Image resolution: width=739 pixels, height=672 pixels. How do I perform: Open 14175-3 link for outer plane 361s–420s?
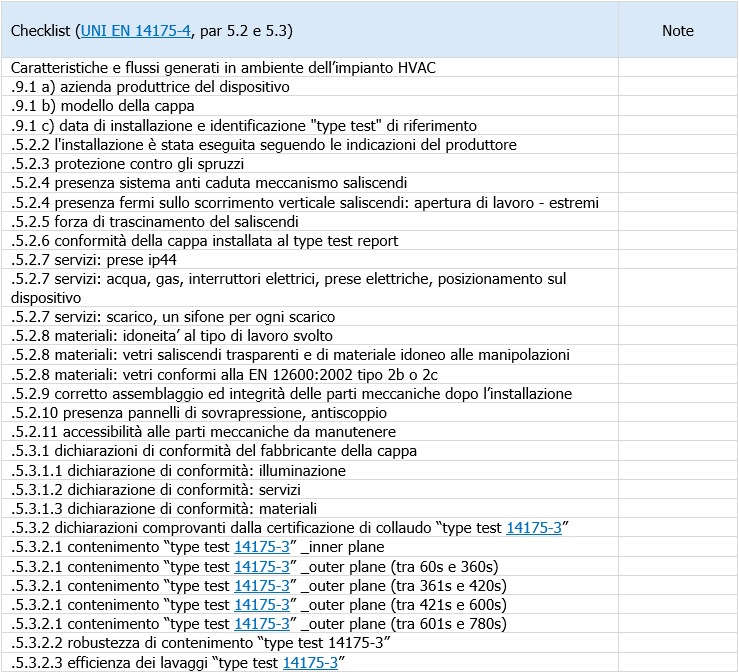pos(262,585)
